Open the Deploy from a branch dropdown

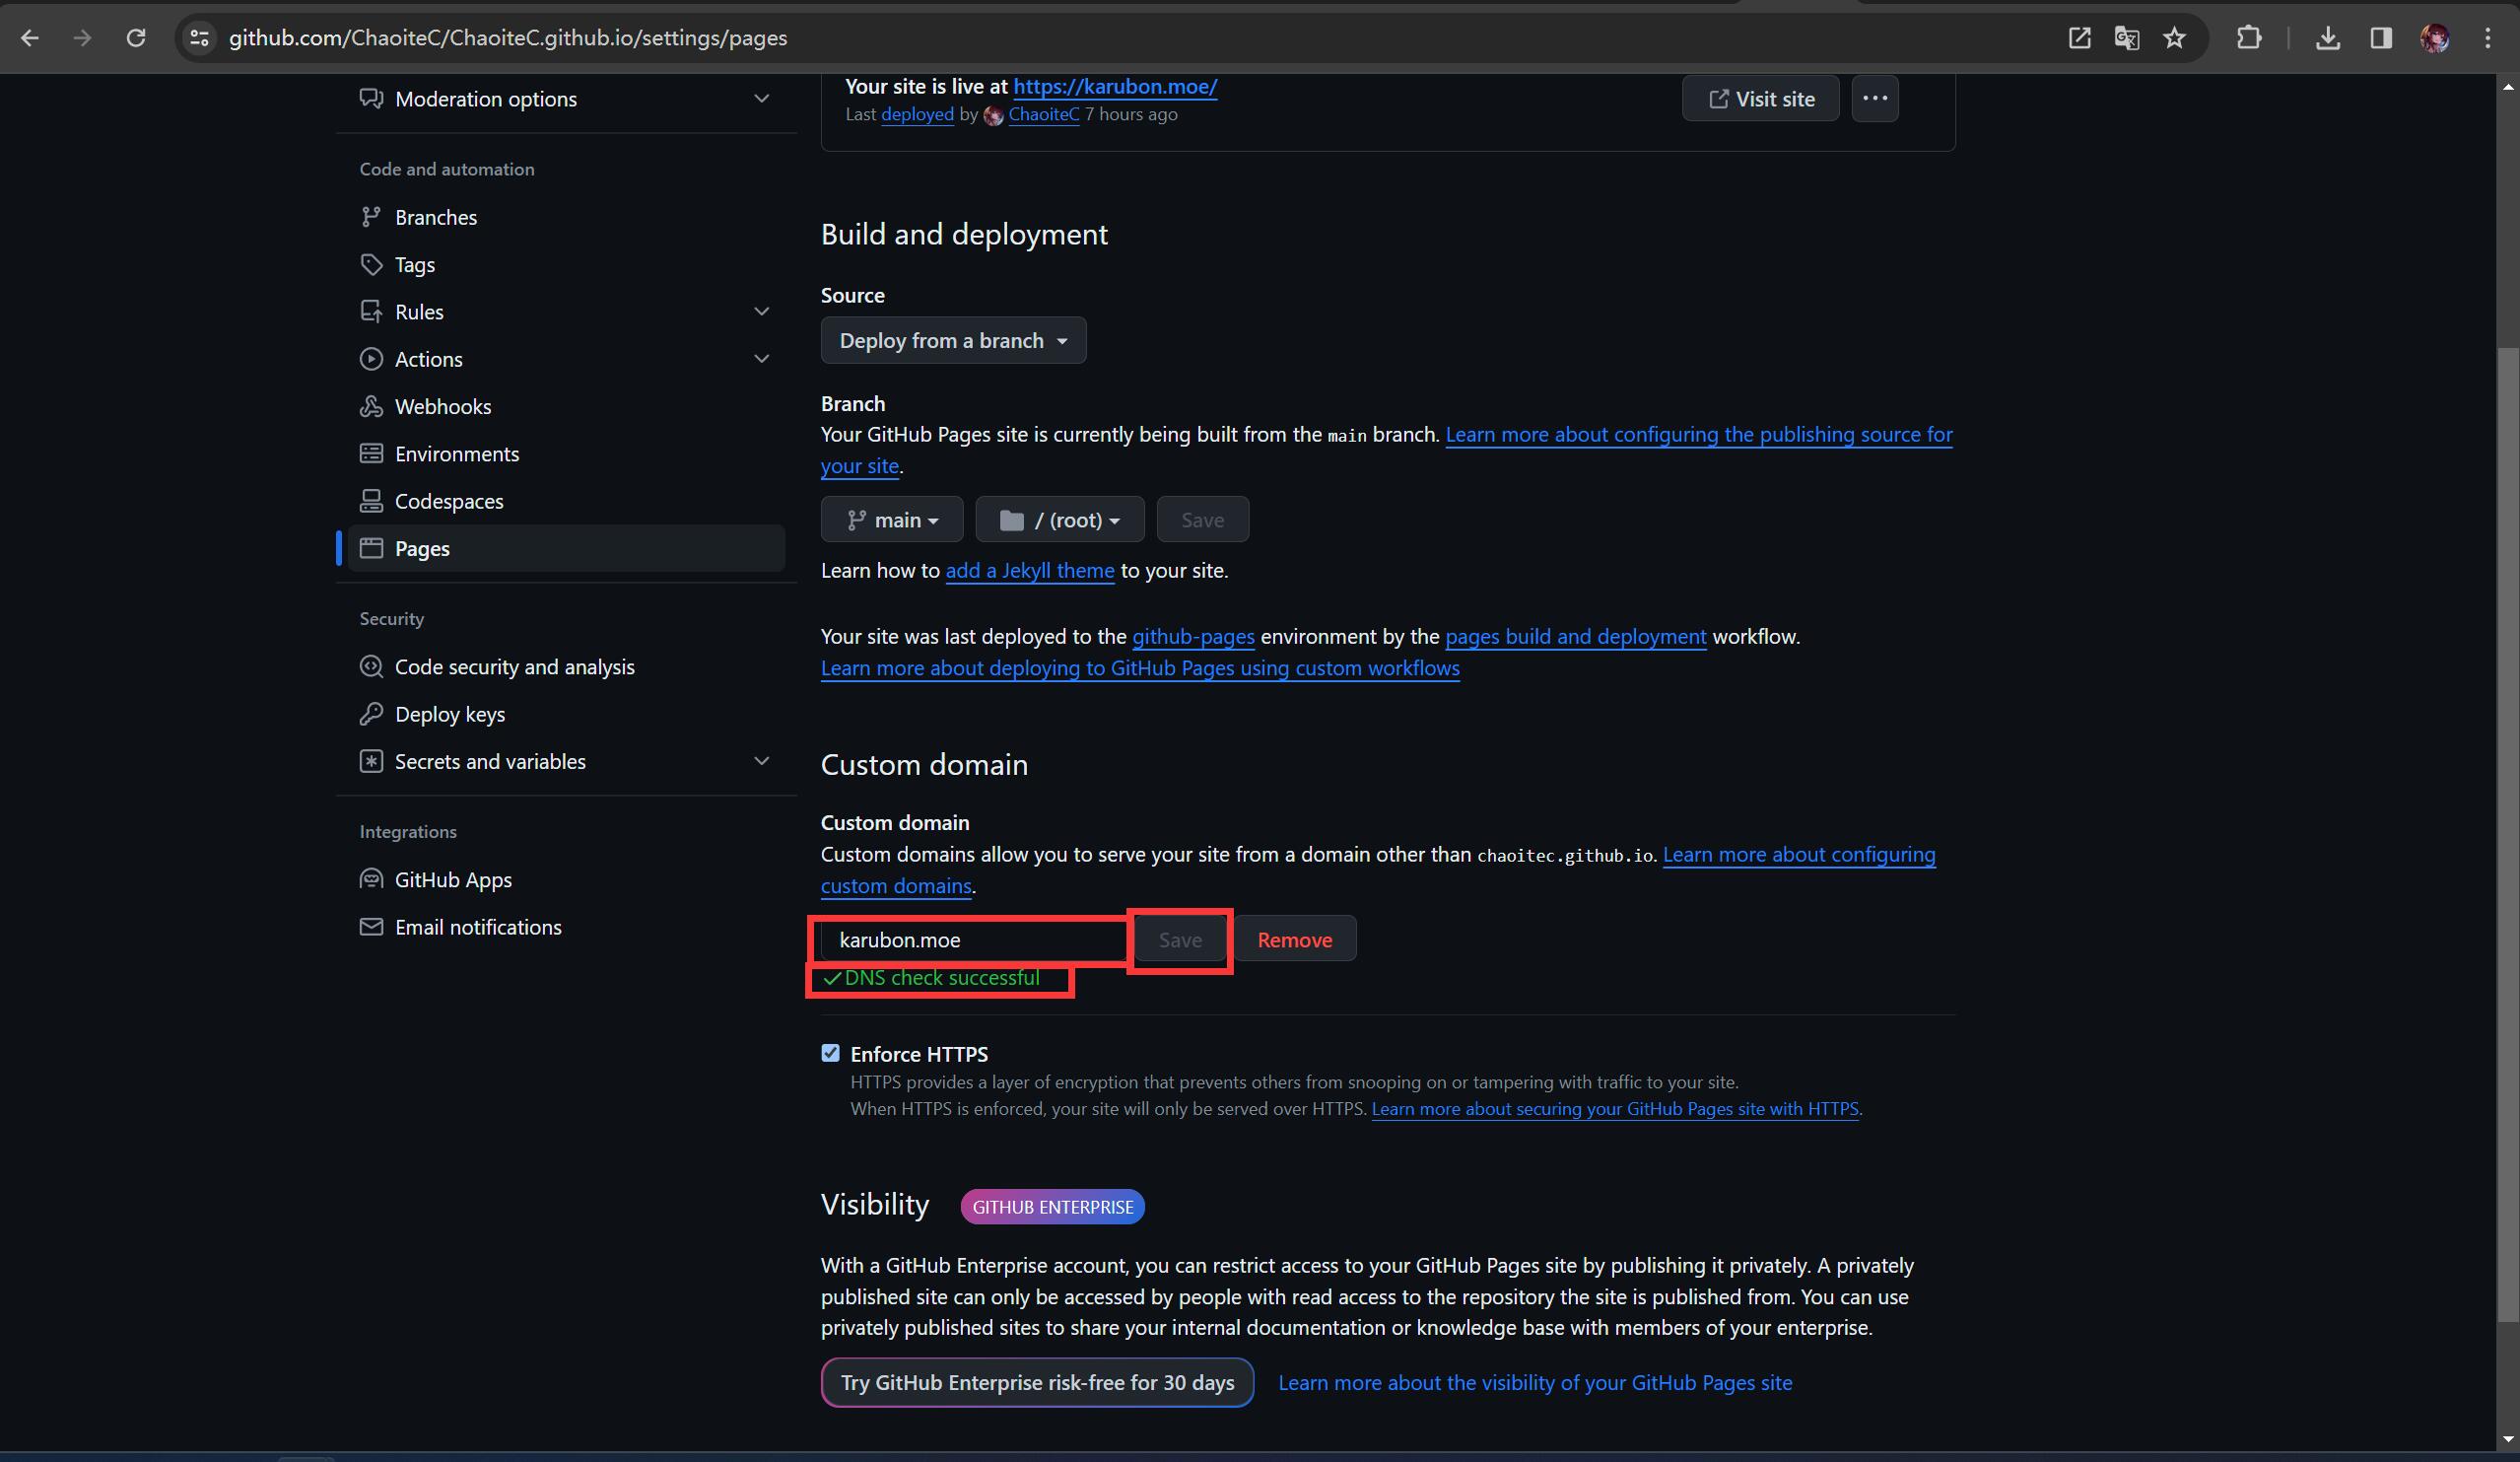(x=953, y=340)
